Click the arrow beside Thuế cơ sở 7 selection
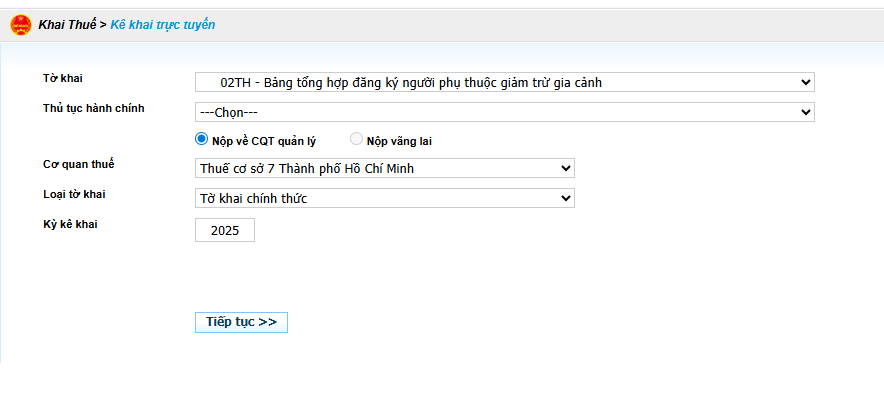The height and width of the screenshot is (405, 884). click(x=566, y=168)
